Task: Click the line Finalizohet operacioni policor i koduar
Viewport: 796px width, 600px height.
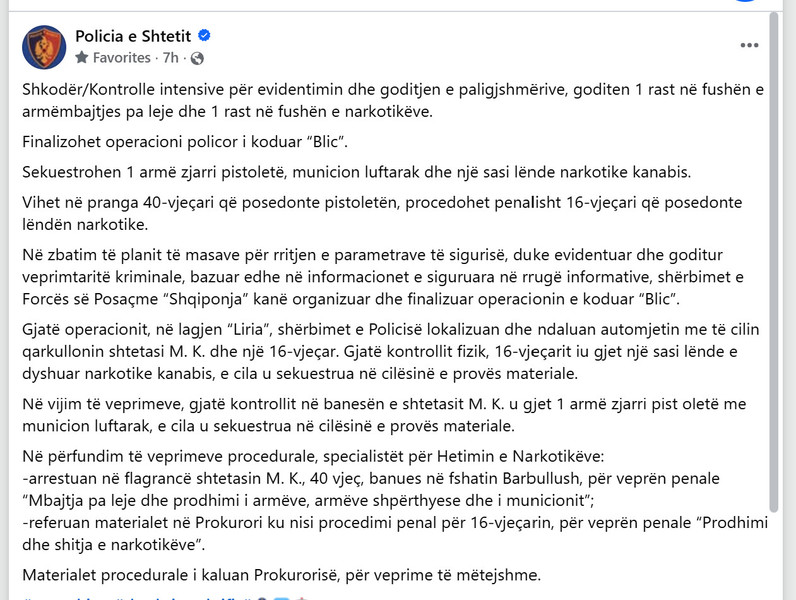Action: coord(185,142)
